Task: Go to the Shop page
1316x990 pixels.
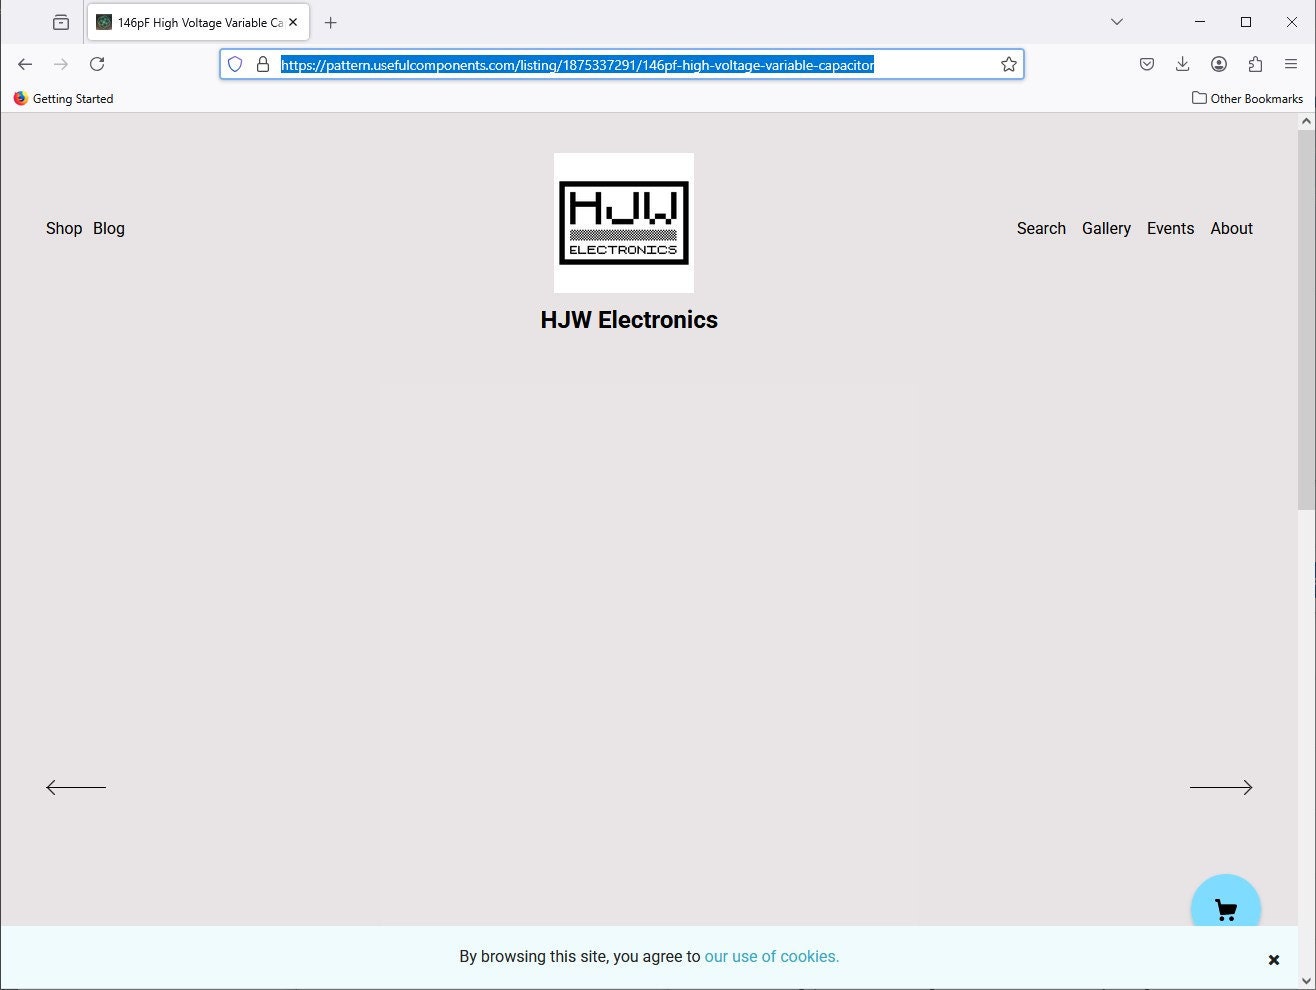Action: (x=64, y=228)
